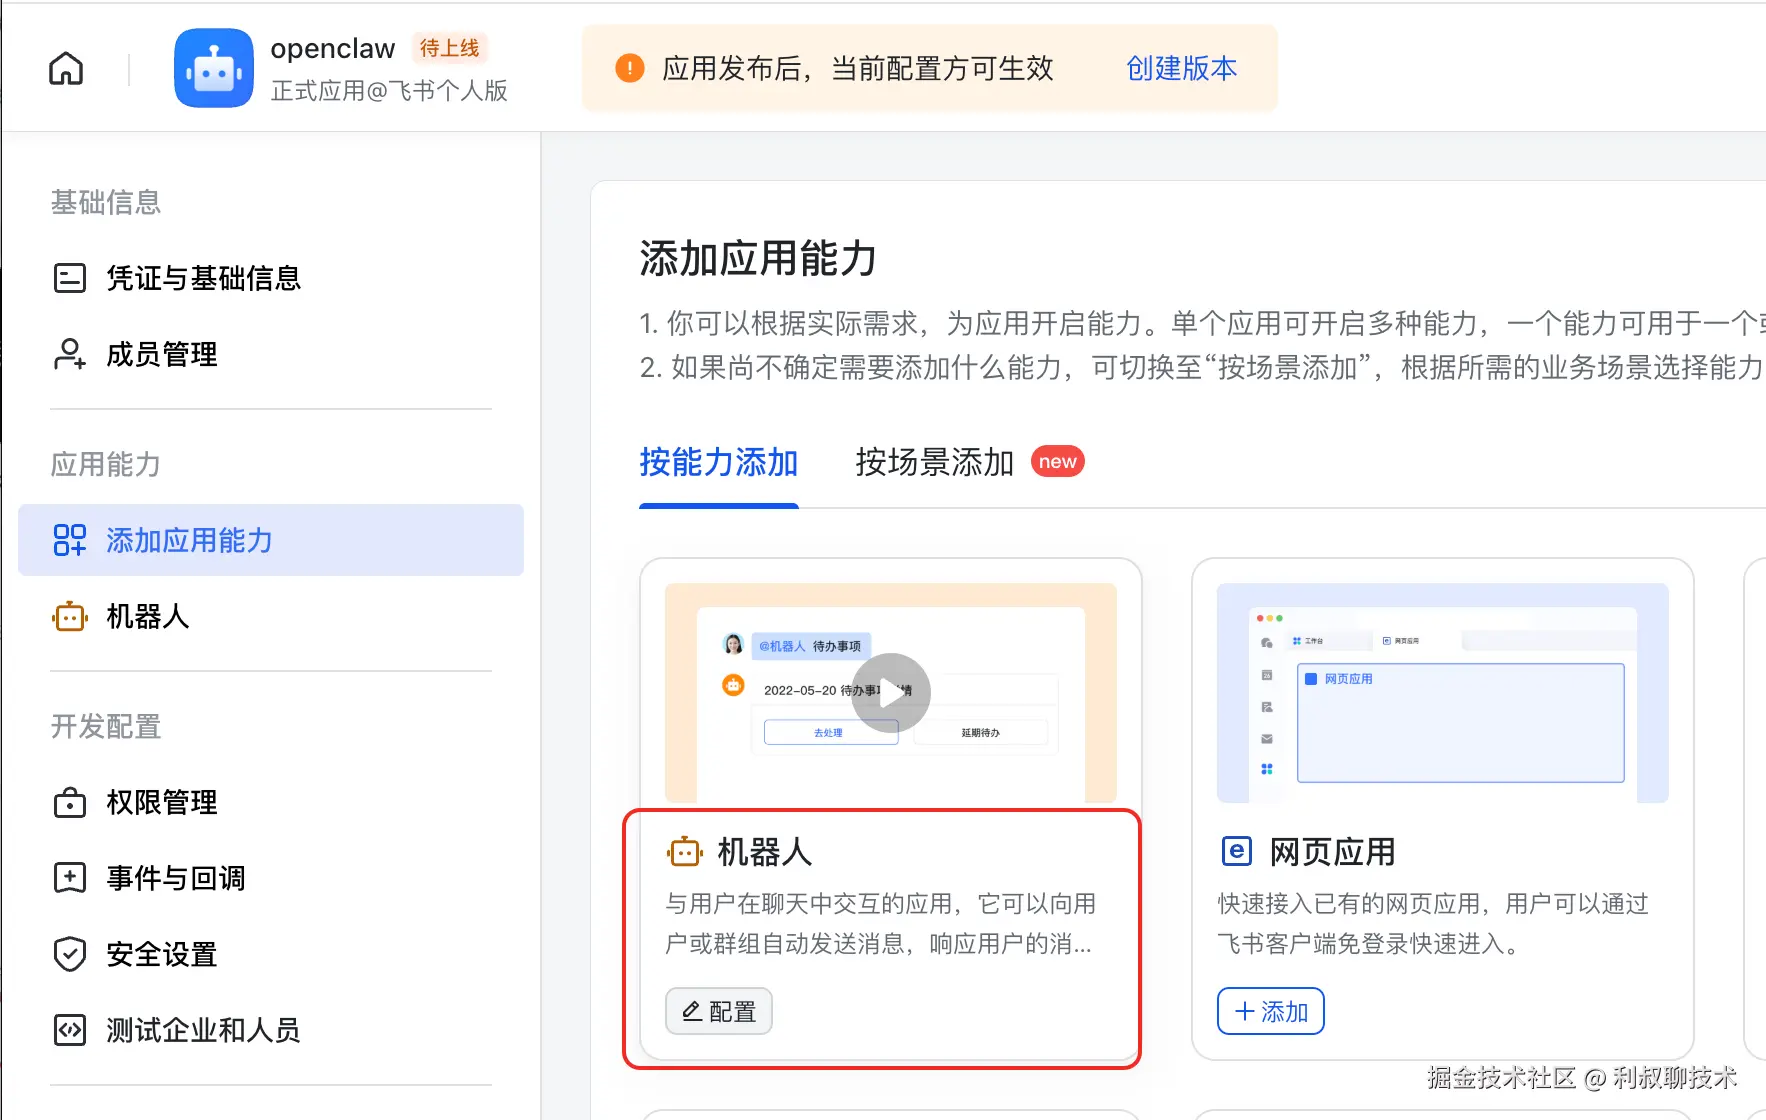Click the 成员管理 person icon
Image resolution: width=1766 pixels, height=1120 pixels.
[70, 353]
